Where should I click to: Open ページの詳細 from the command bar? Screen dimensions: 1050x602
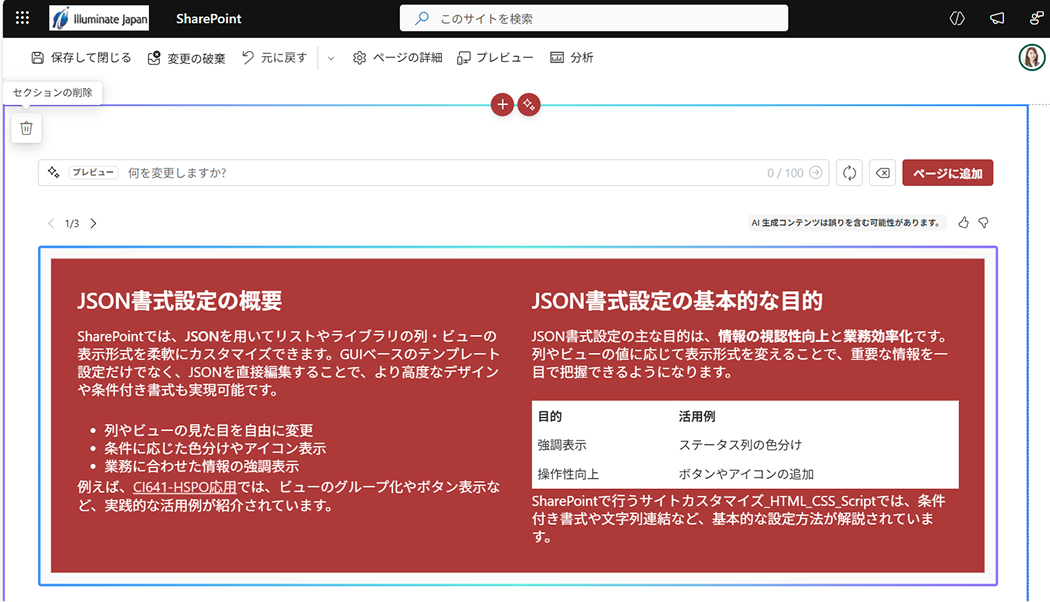point(397,58)
